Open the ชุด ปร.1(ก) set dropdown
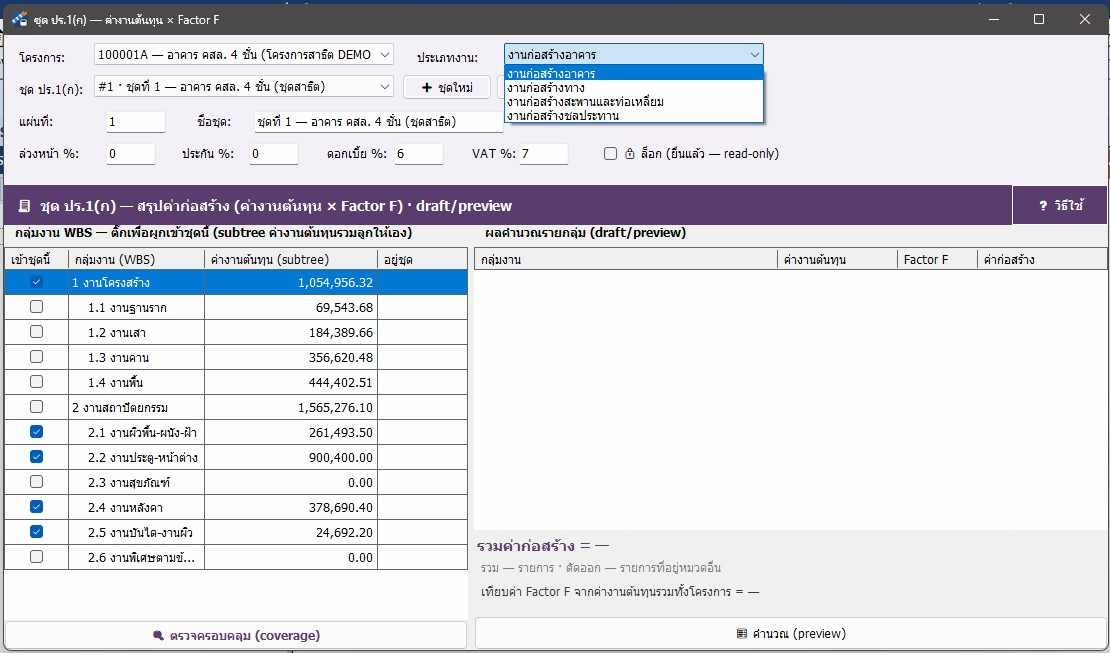Viewport: 1110px width, 653px height. coord(244,86)
